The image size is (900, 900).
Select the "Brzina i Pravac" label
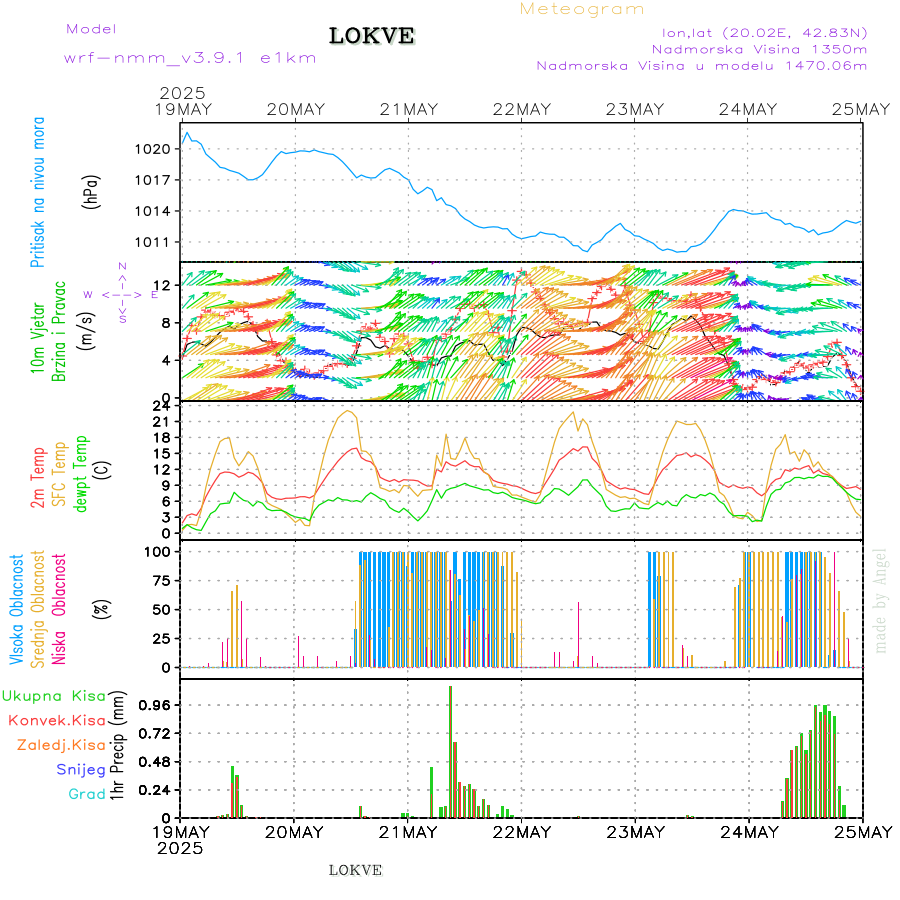(x=59, y=331)
